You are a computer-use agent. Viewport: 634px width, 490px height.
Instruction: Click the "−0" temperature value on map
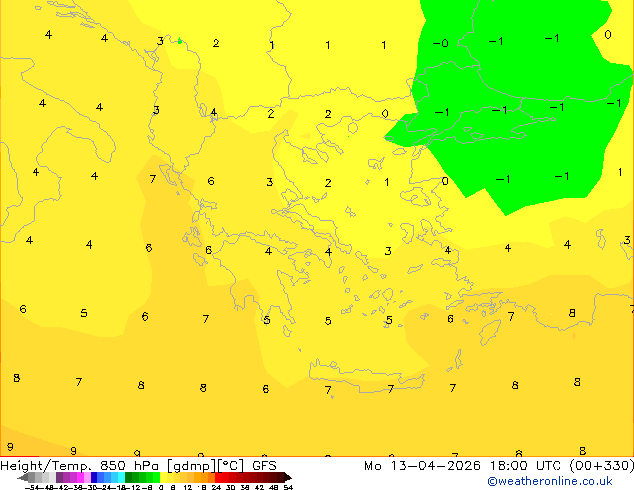tap(439, 44)
